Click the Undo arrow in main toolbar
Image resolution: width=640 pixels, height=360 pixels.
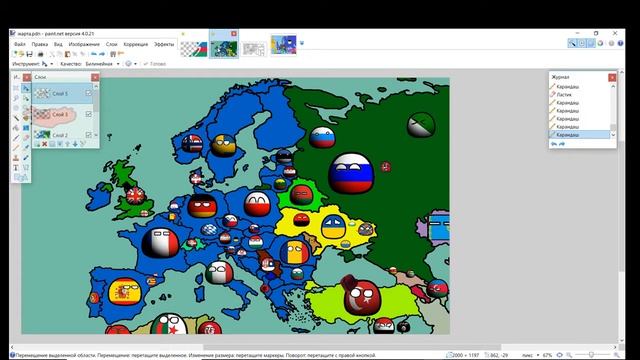pos(94,54)
